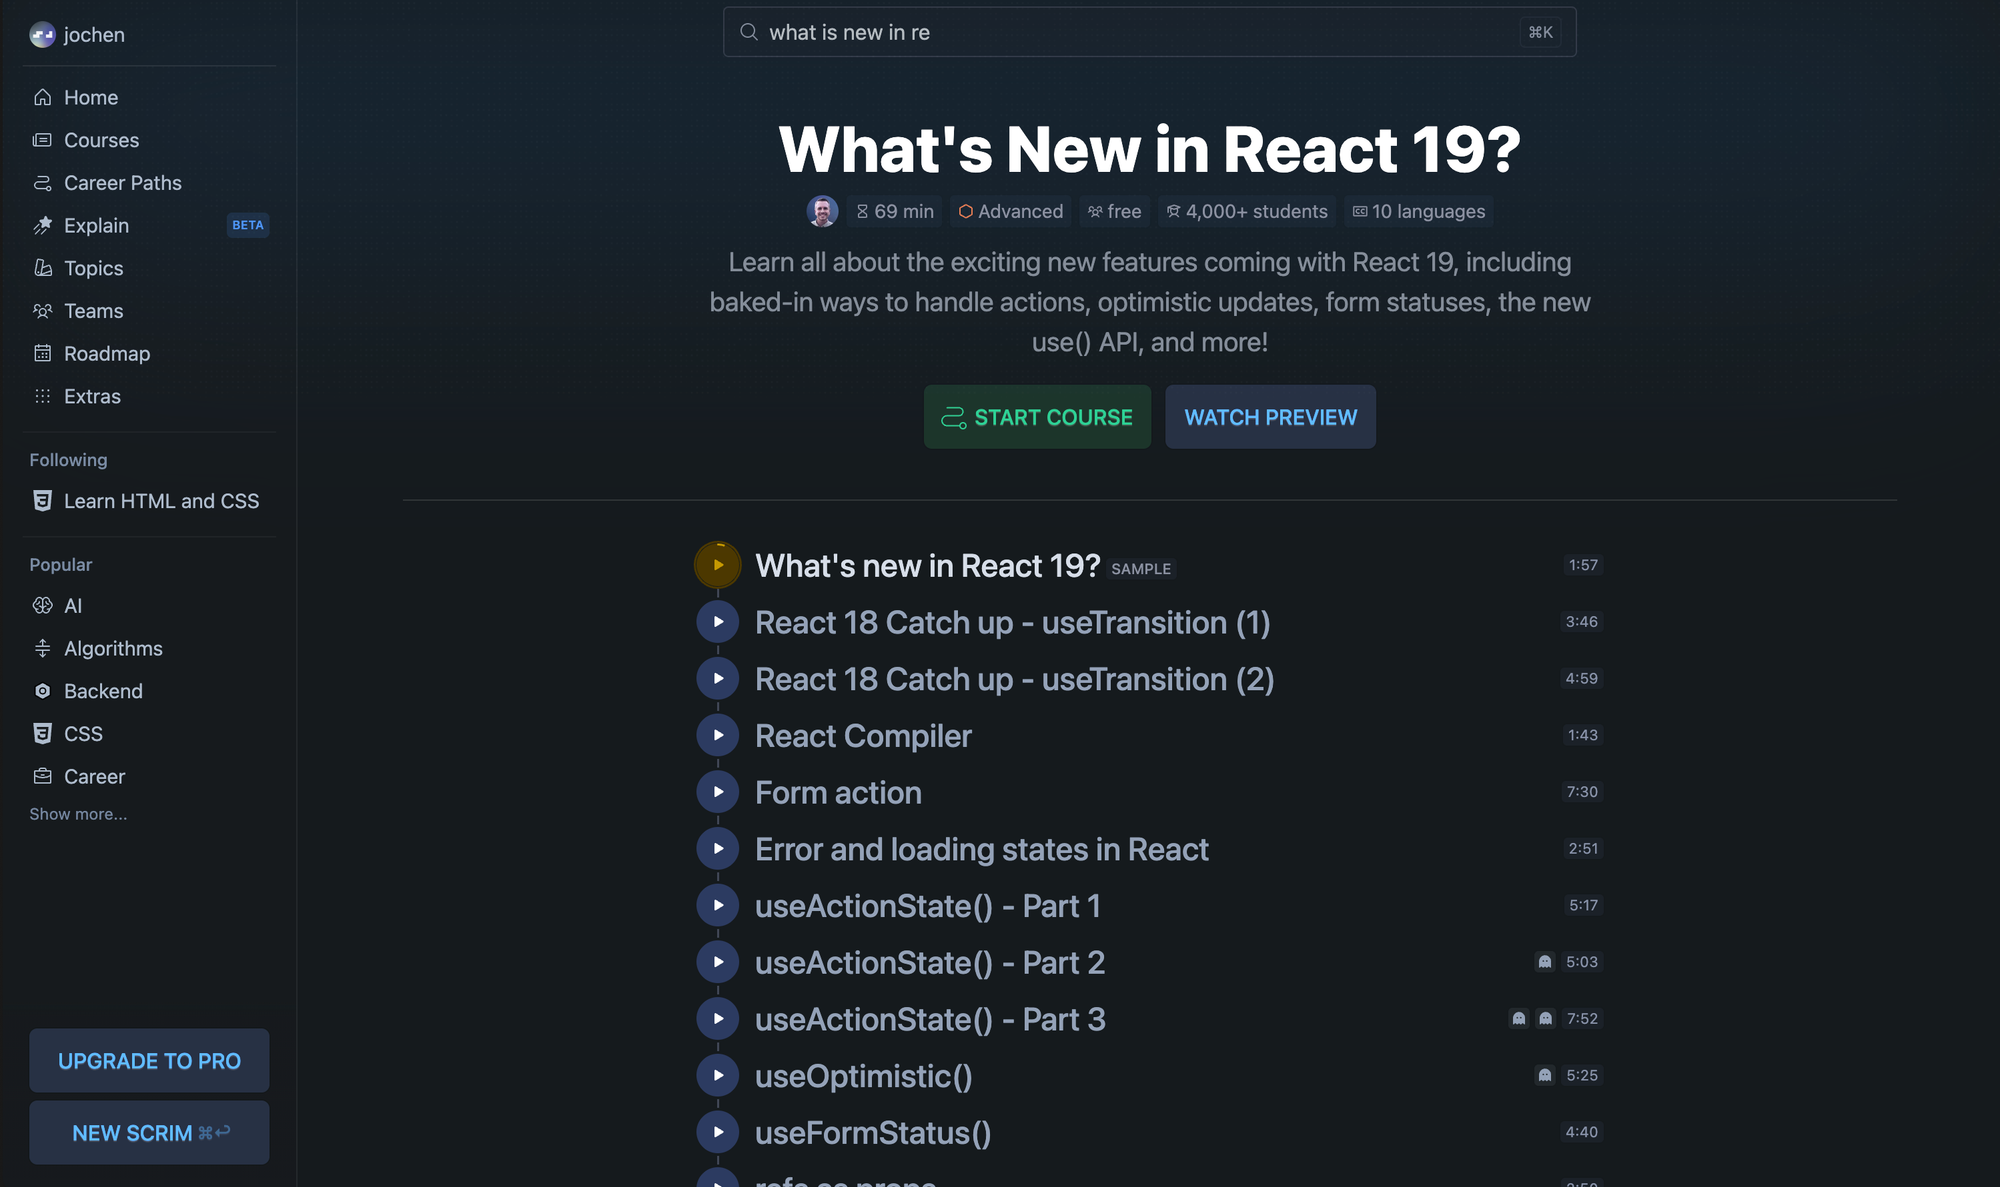Click START COURSE button
Viewport: 2000px width, 1187px height.
coord(1037,417)
